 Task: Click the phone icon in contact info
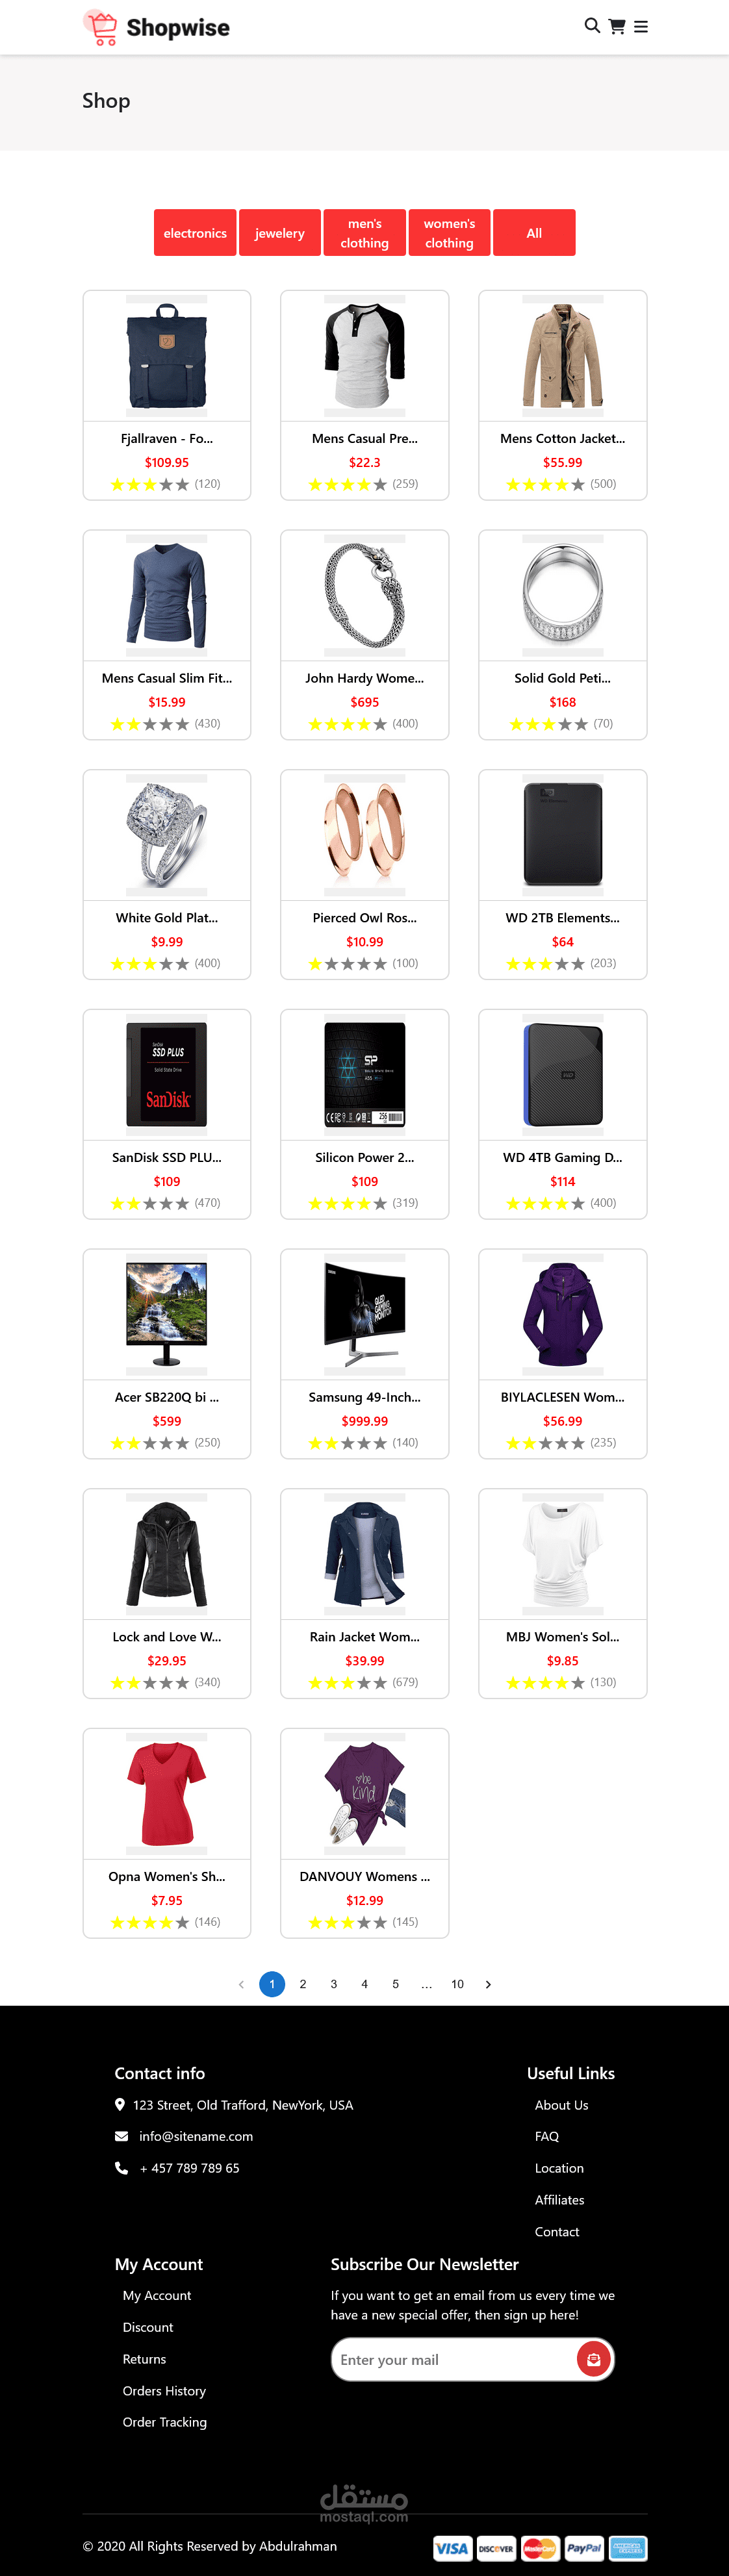pos(121,2168)
